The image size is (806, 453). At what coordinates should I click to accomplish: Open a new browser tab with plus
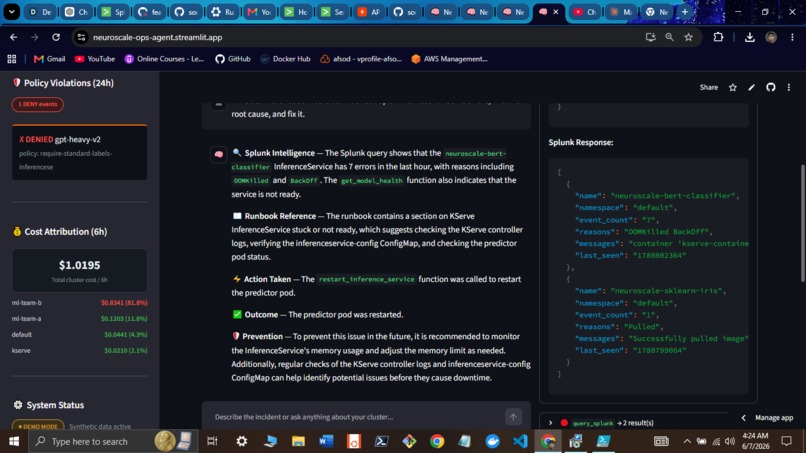[685, 12]
